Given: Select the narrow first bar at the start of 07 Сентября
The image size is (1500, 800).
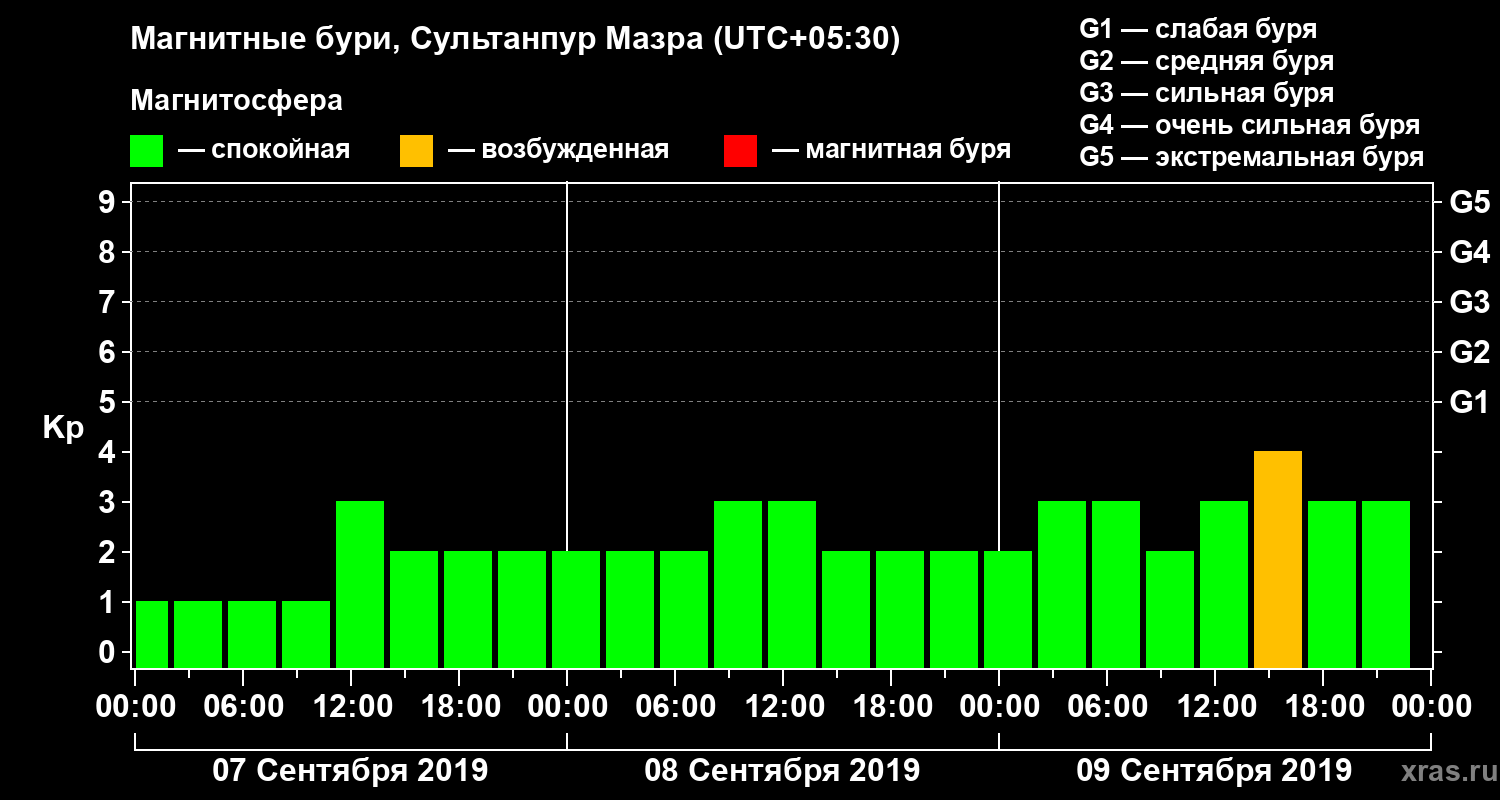Looking at the screenshot, I should click(x=152, y=634).
